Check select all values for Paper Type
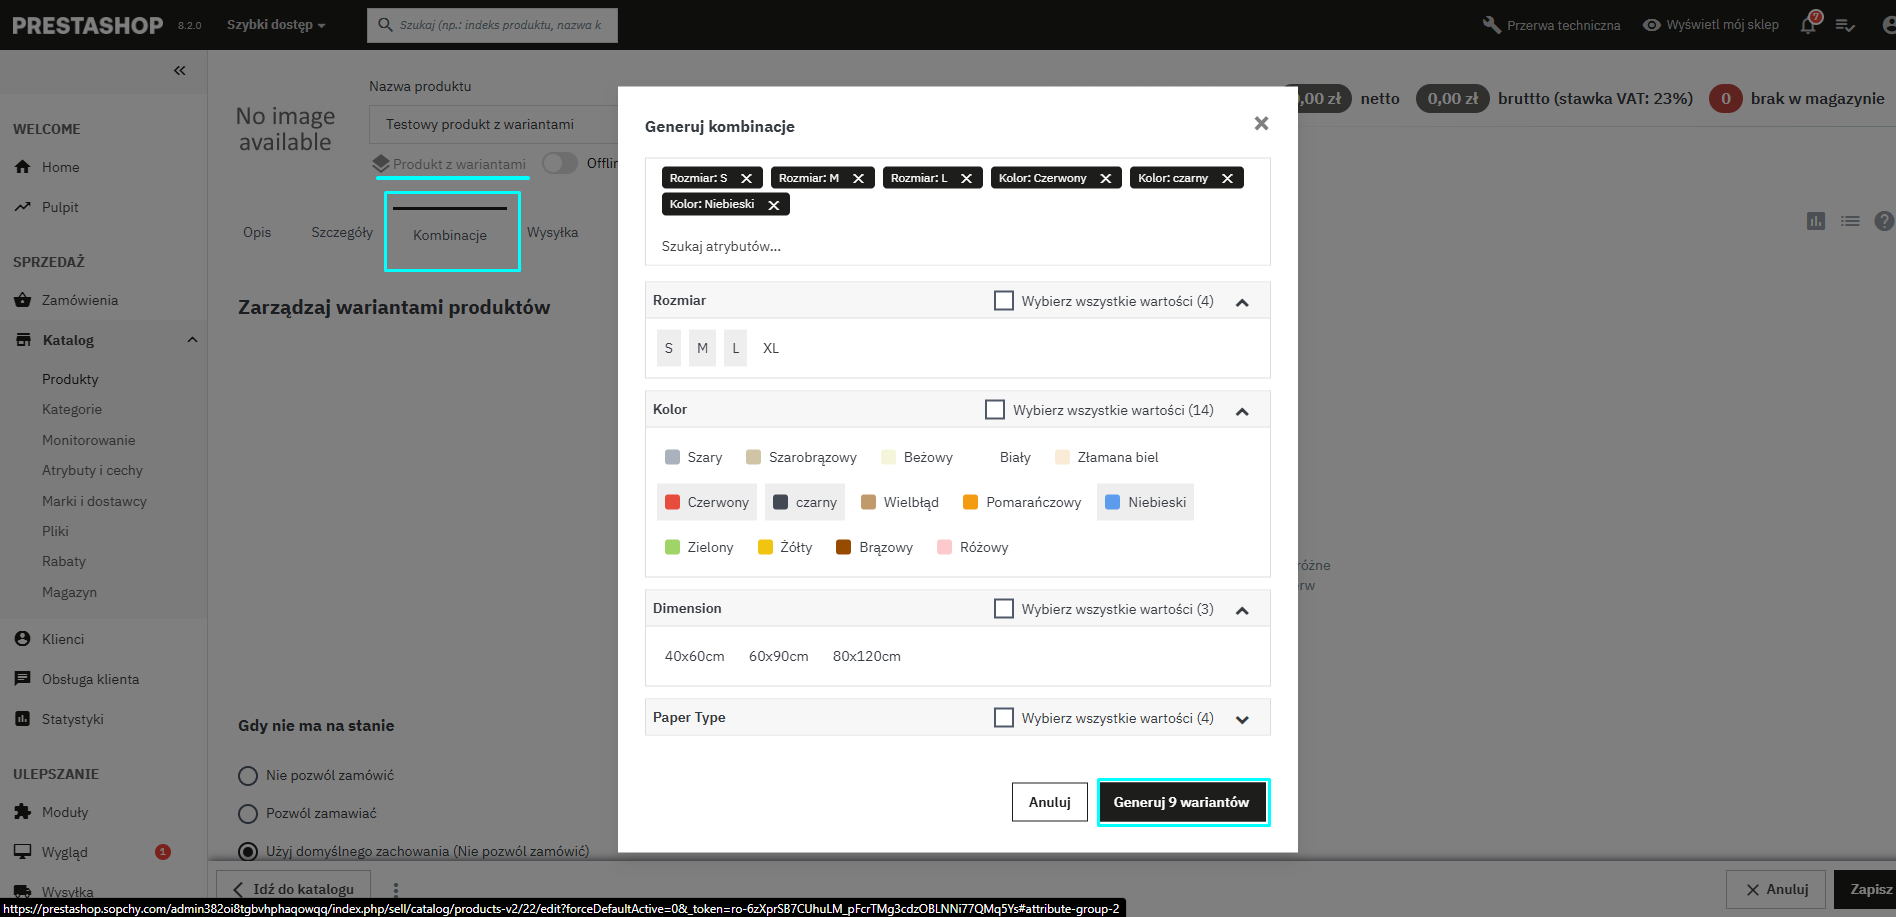 tap(1004, 717)
